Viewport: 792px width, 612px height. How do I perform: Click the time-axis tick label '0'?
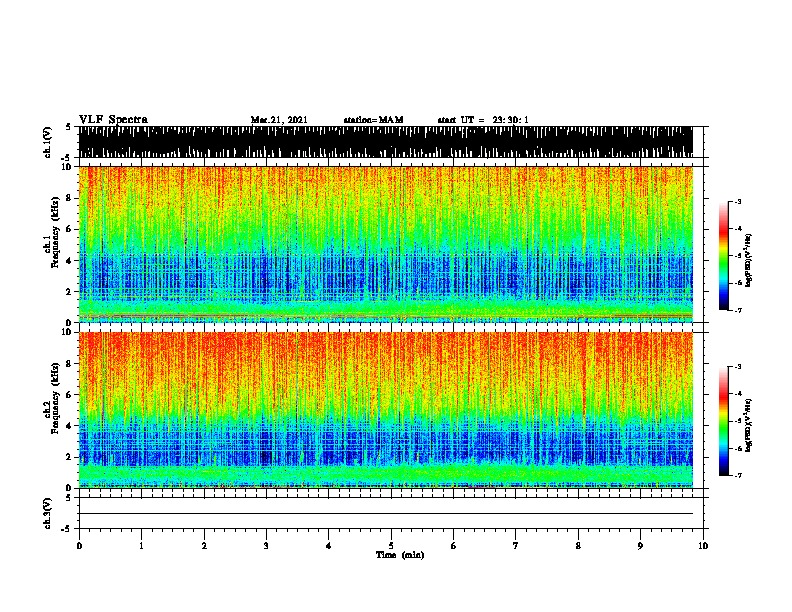[x=79, y=546]
